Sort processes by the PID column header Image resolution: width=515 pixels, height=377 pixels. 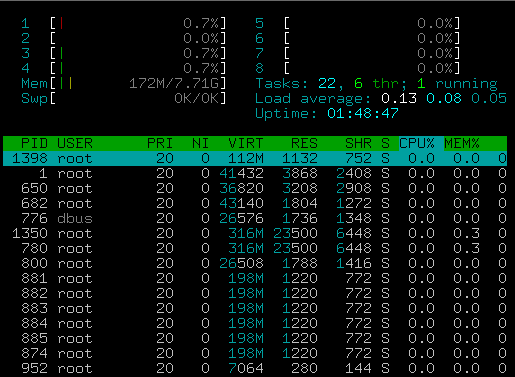34,143
